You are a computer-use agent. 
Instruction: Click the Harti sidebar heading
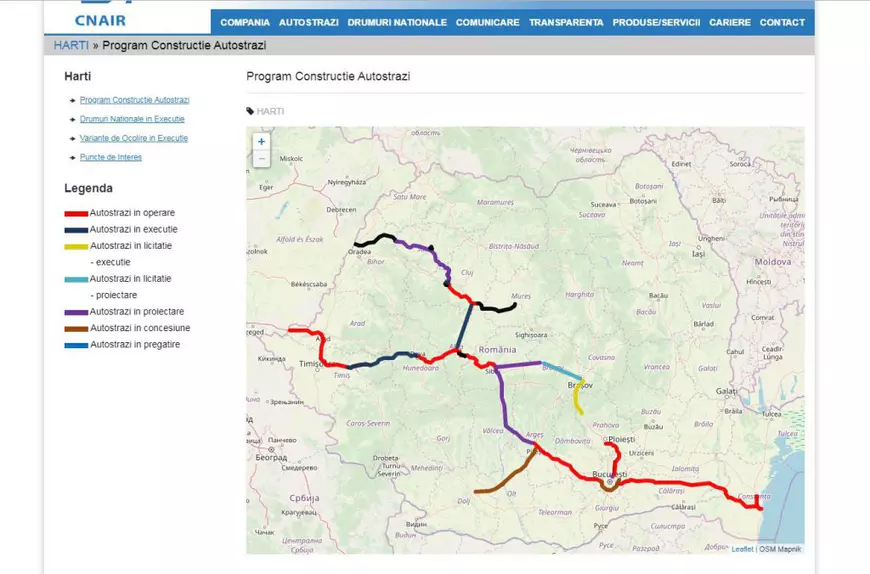tap(78, 77)
